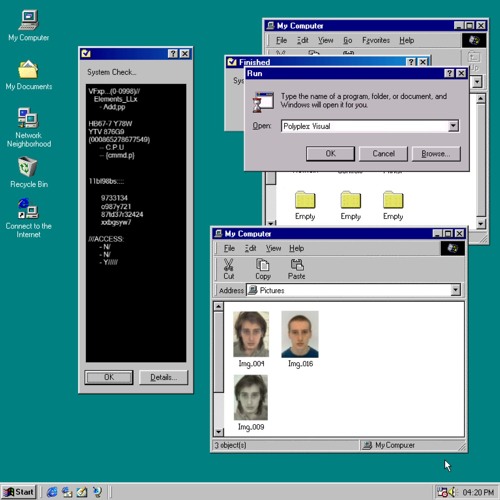This screenshot has height=500, width=500.
Task: Select the Img.016 picture thumbnail
Action: click(300, 334)
